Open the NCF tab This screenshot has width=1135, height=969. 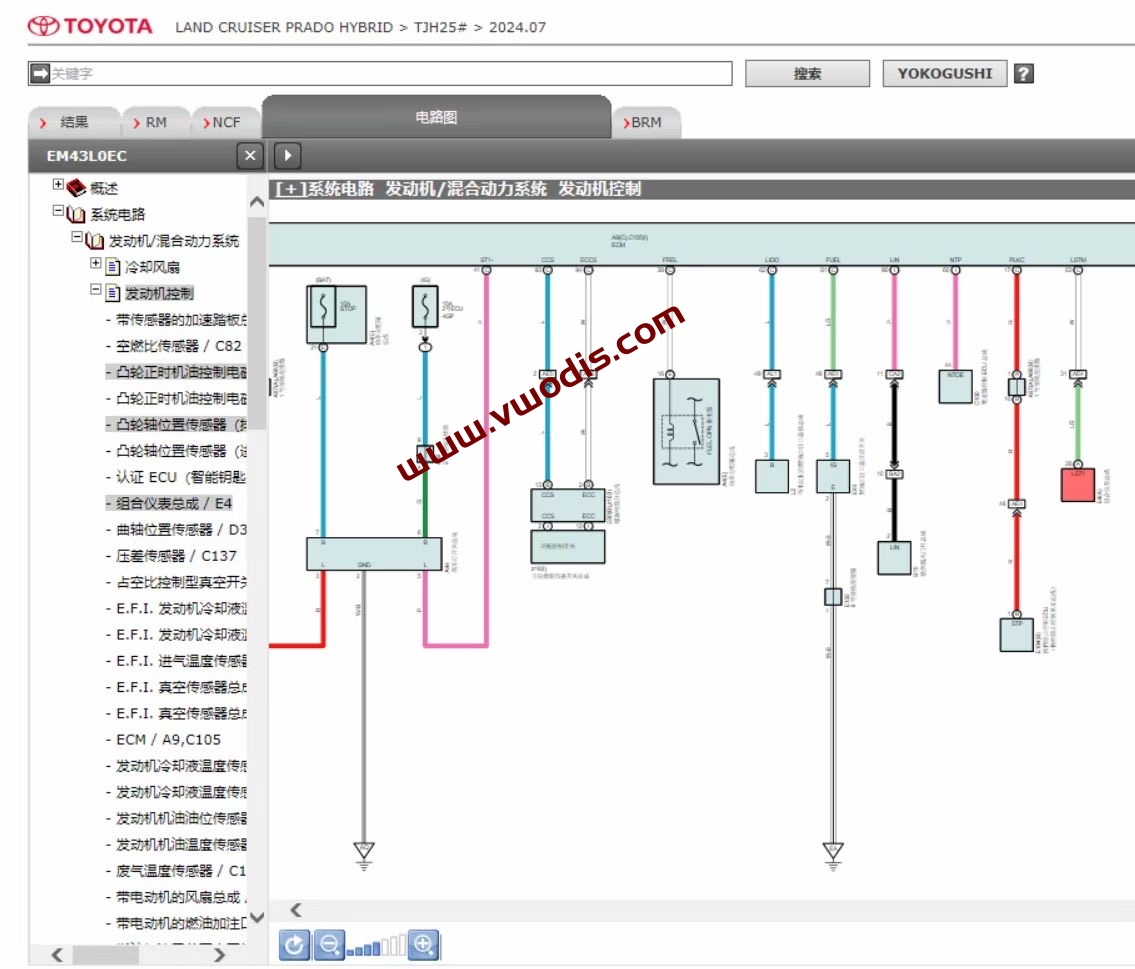coord(224,122)
